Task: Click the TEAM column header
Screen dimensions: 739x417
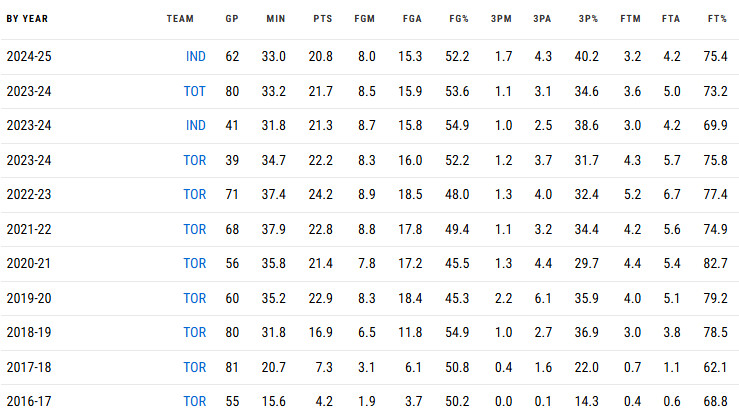Action: pyautogui.click(x=180, y=19)
